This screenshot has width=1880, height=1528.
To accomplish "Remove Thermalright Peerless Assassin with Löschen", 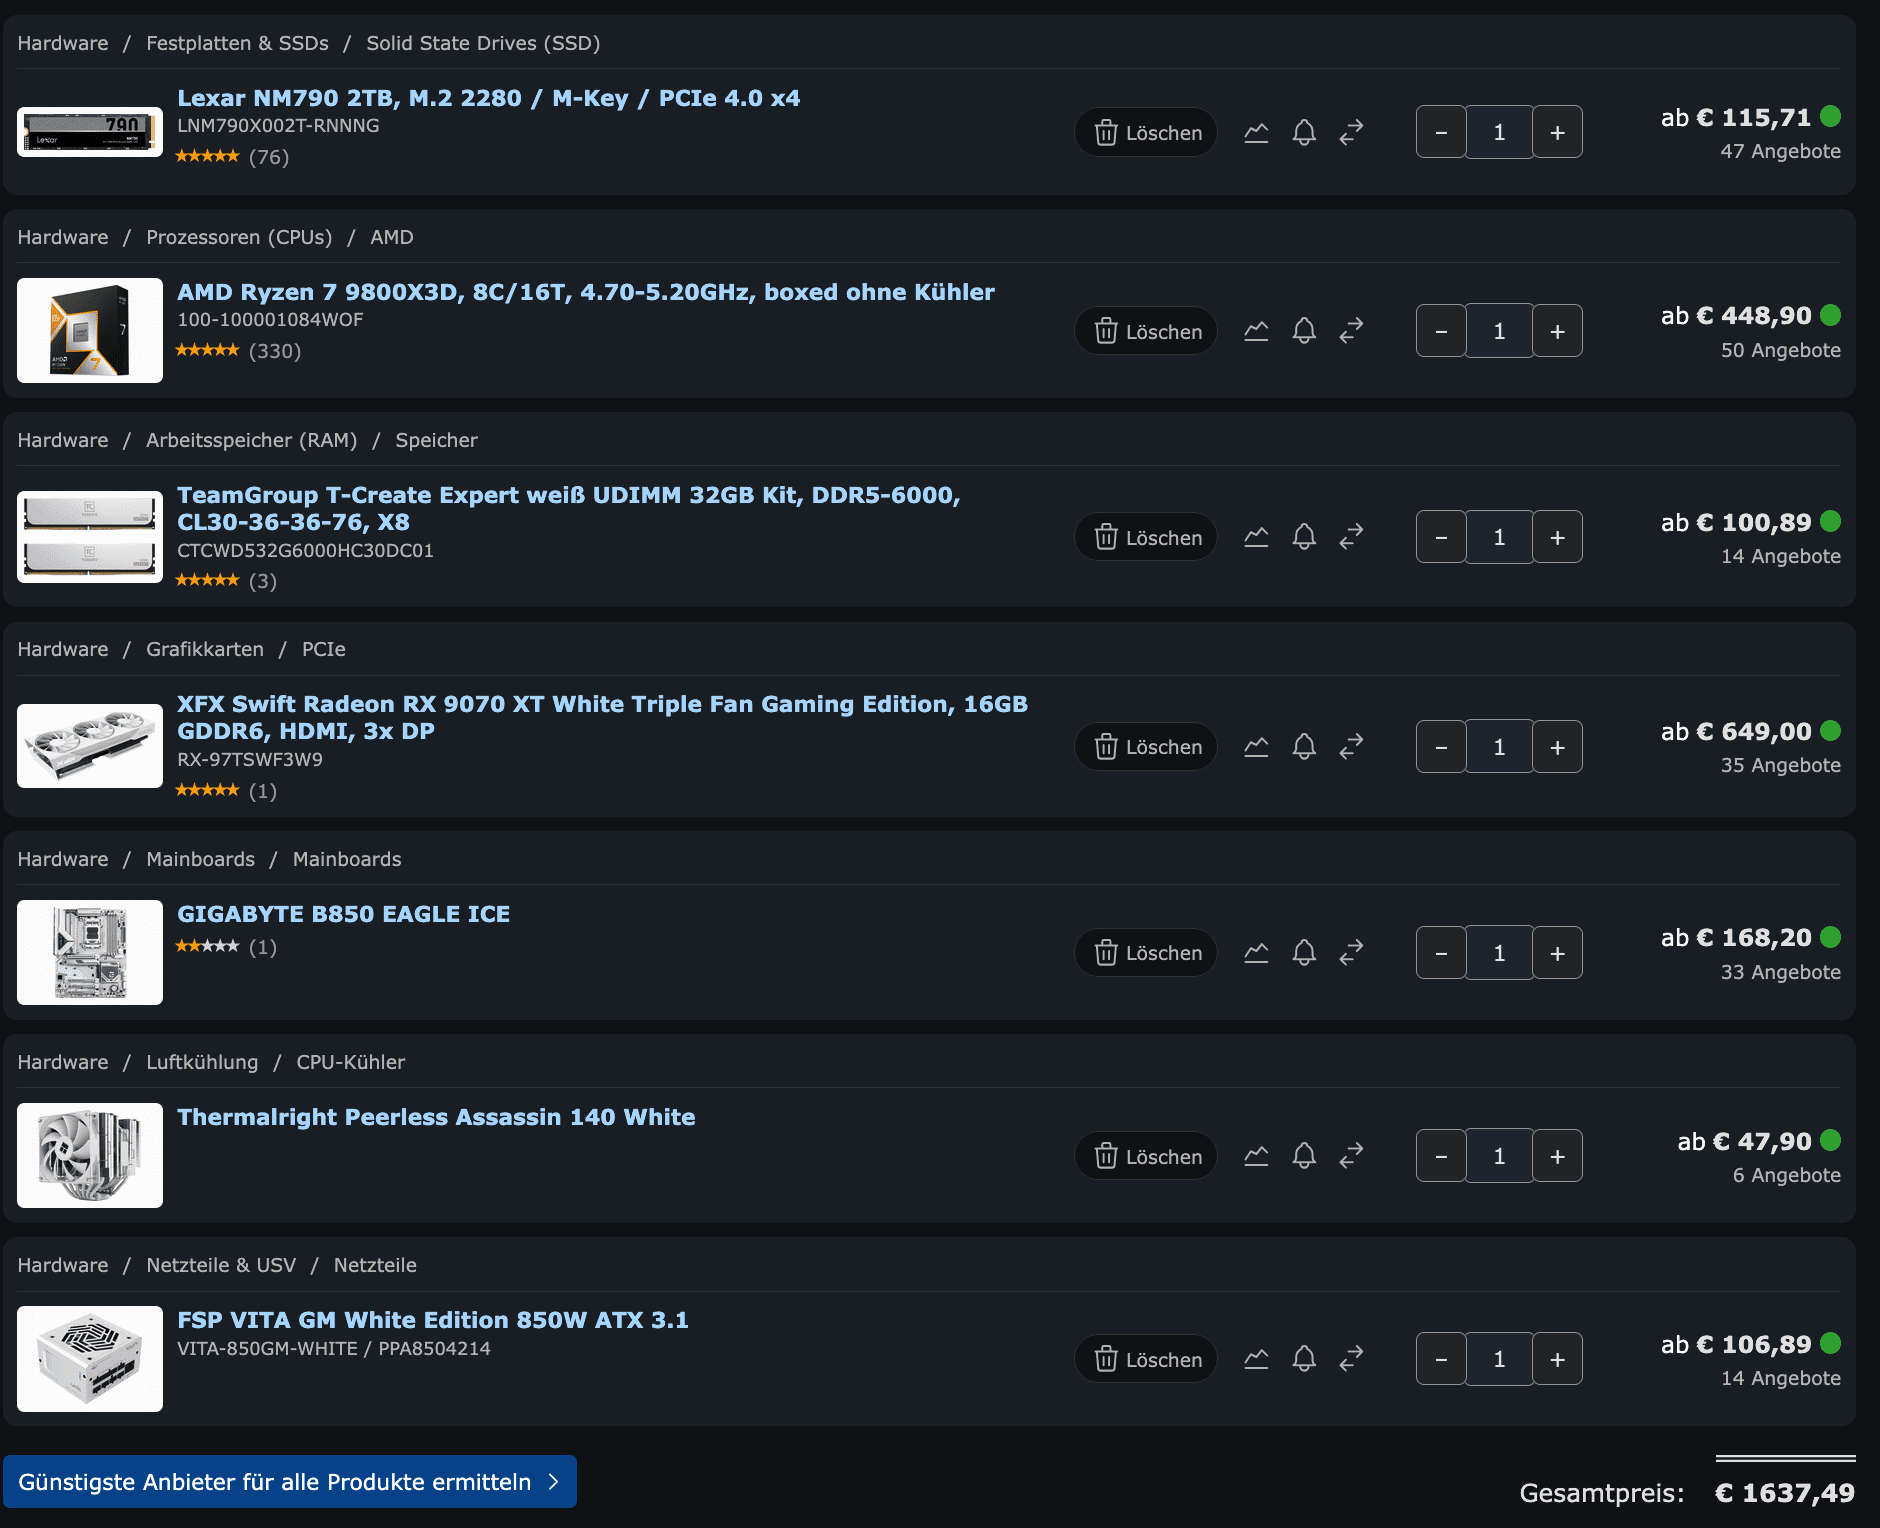I will coord(1146,1156).
